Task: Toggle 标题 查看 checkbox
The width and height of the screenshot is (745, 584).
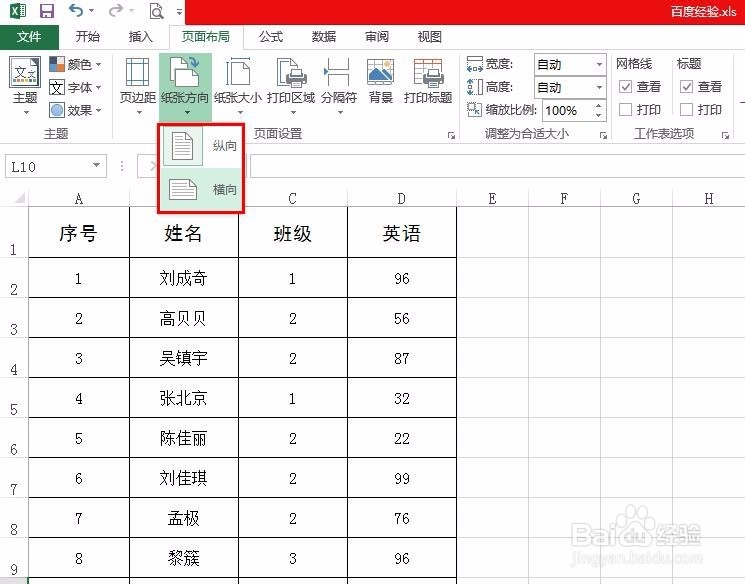Action: point(686,86)
